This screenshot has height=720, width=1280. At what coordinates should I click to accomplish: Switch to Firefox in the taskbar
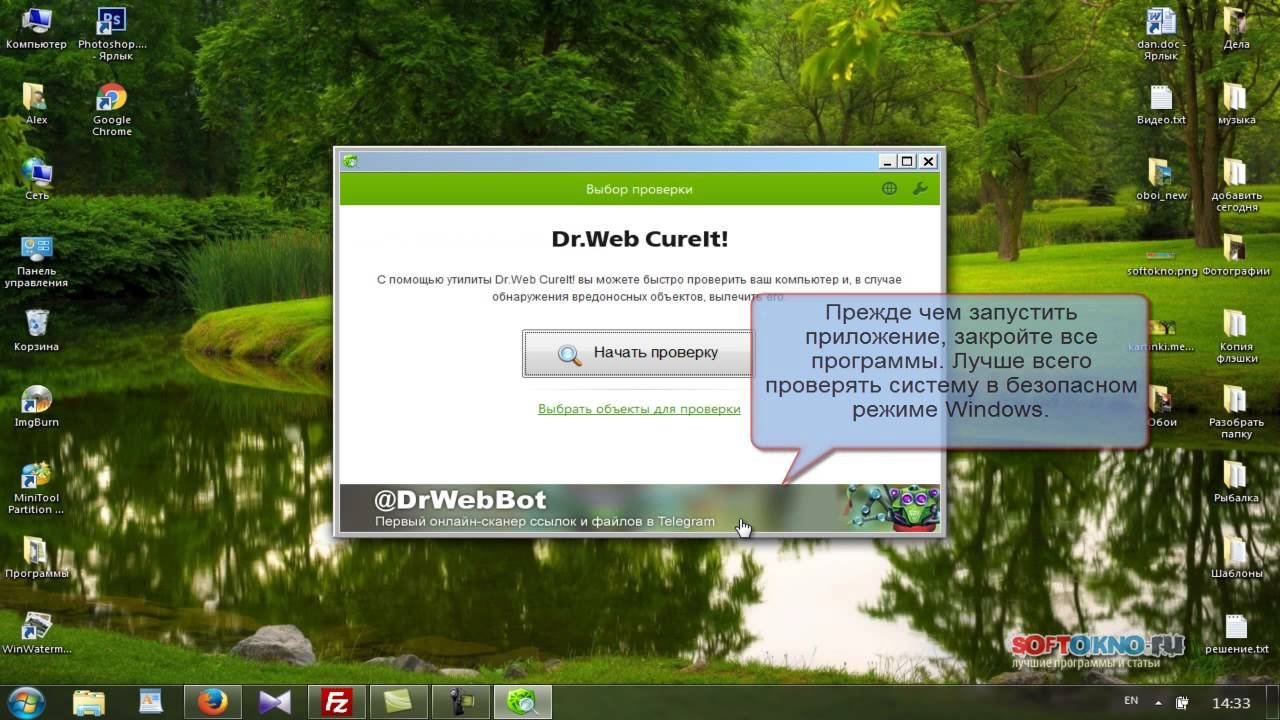pyautogui.click(x=212, y=702)
